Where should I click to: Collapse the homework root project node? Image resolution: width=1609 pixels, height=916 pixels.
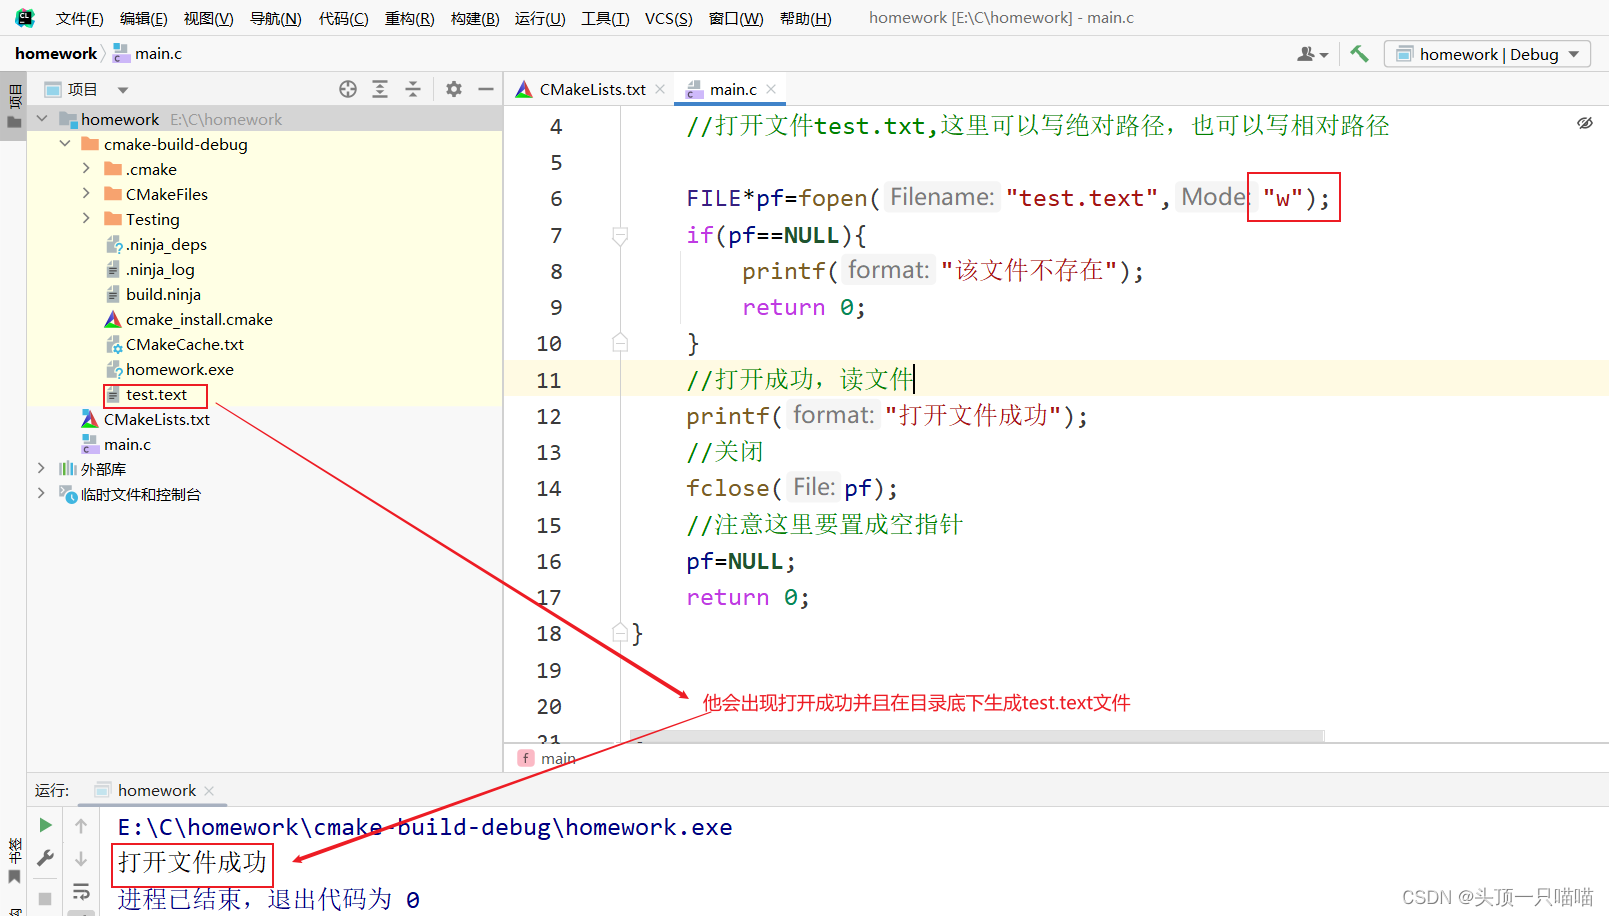[x=42, y=119]
